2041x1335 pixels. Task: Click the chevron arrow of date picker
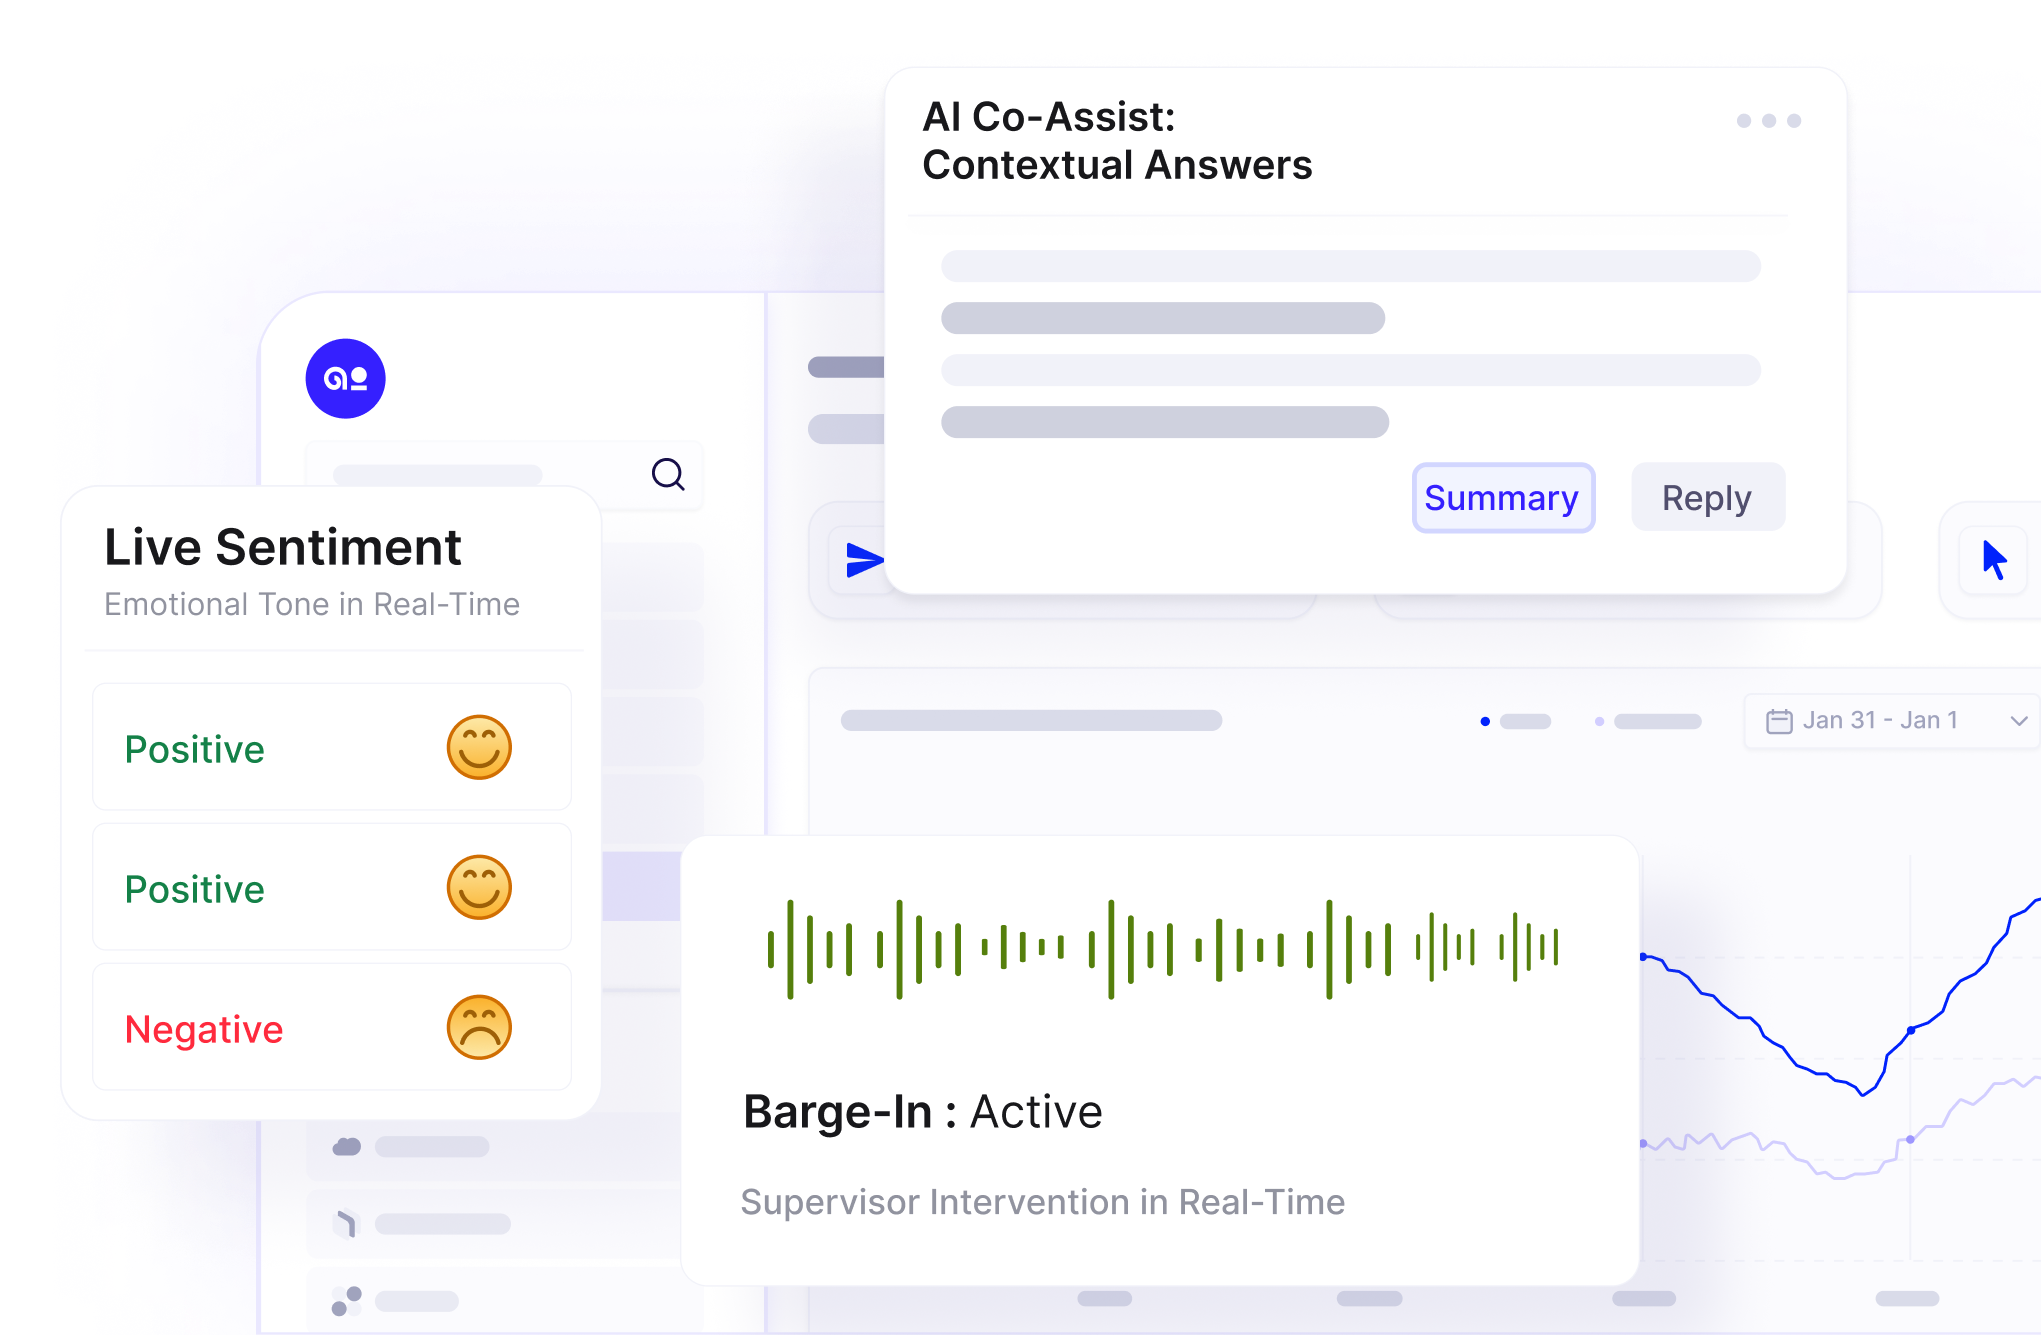(2018, 721)
